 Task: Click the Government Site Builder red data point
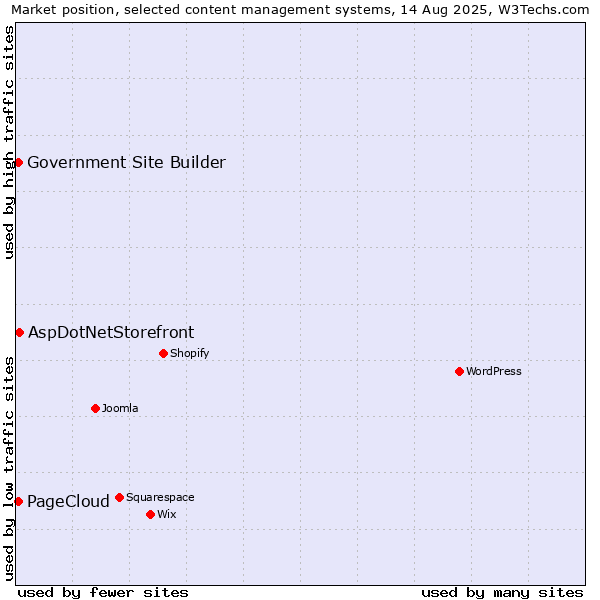tap(19, 163)
